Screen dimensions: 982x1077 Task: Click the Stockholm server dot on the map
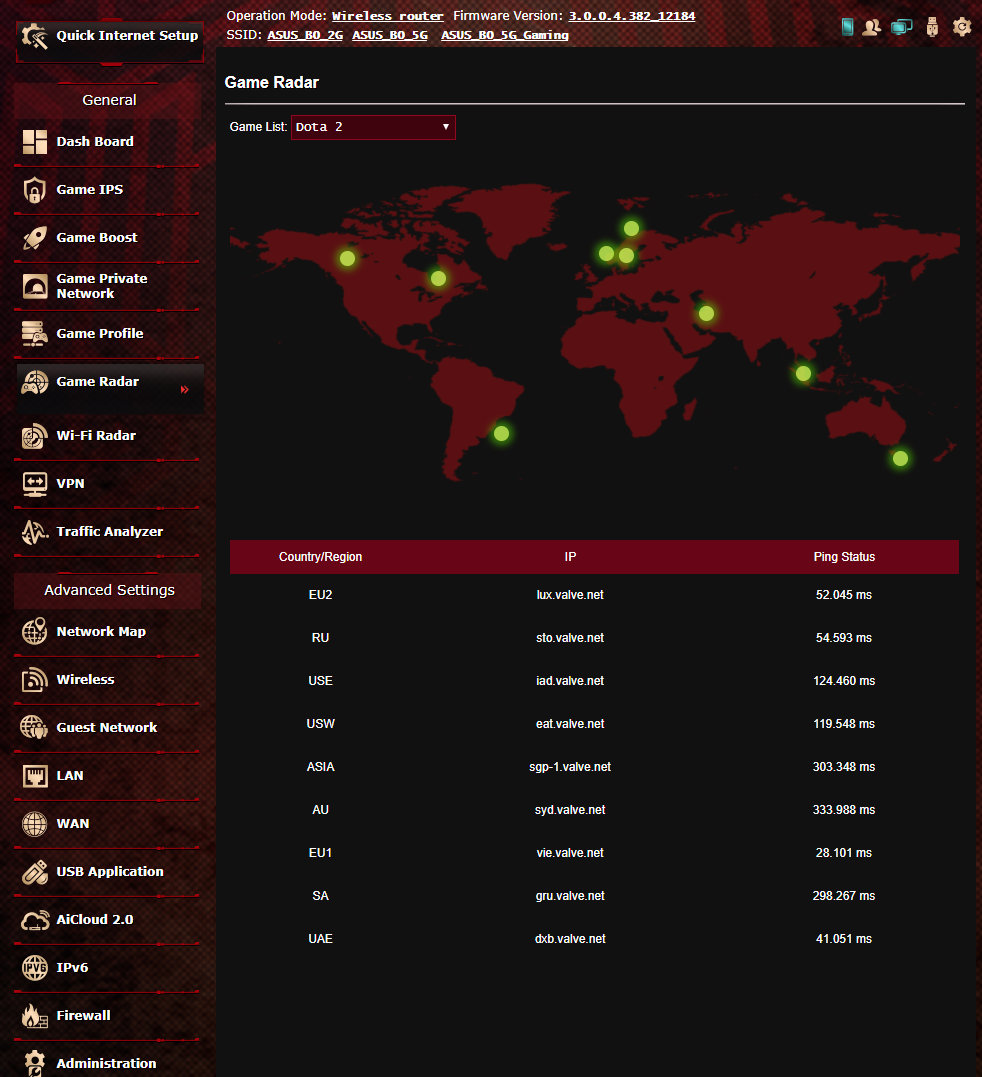pos(631,228)
